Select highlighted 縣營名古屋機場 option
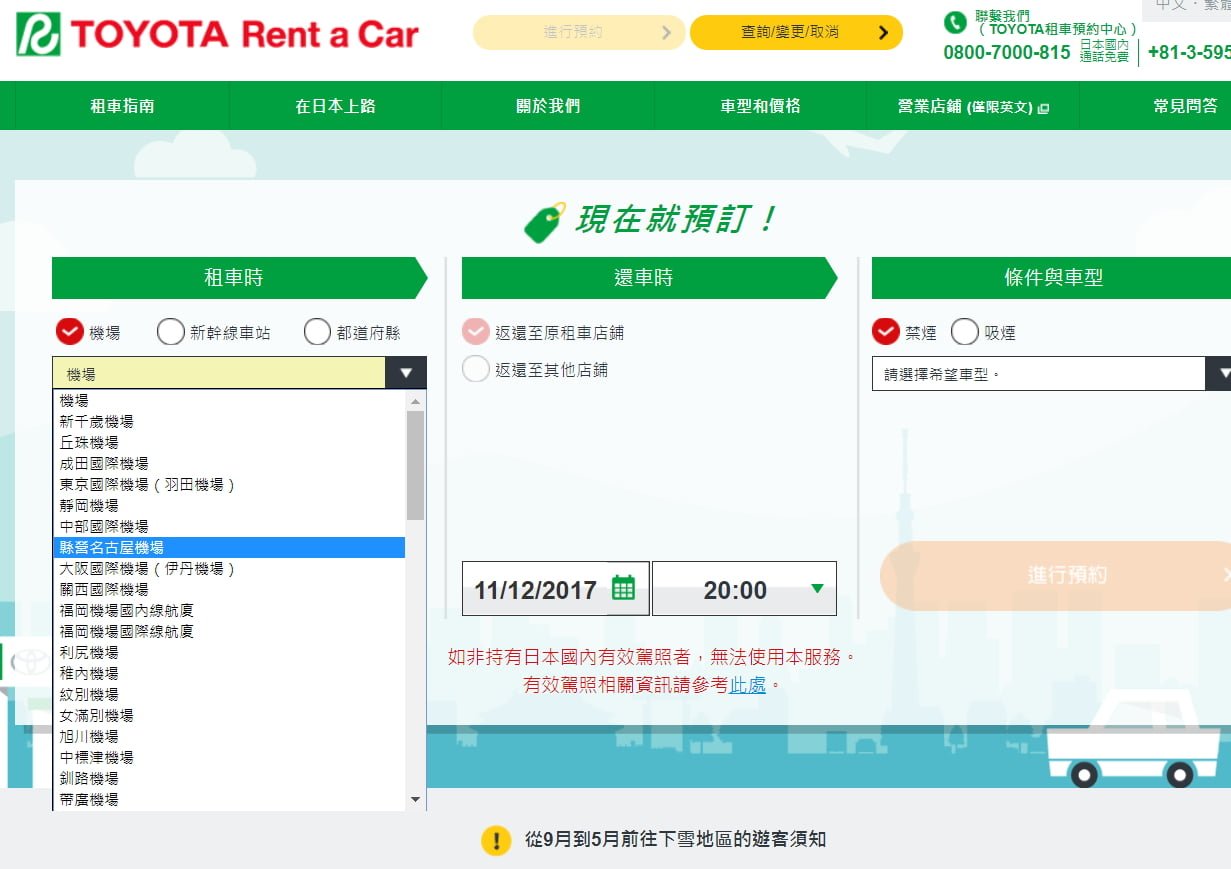Viewport: 1231px width, 869px height. tap(229, 548)
